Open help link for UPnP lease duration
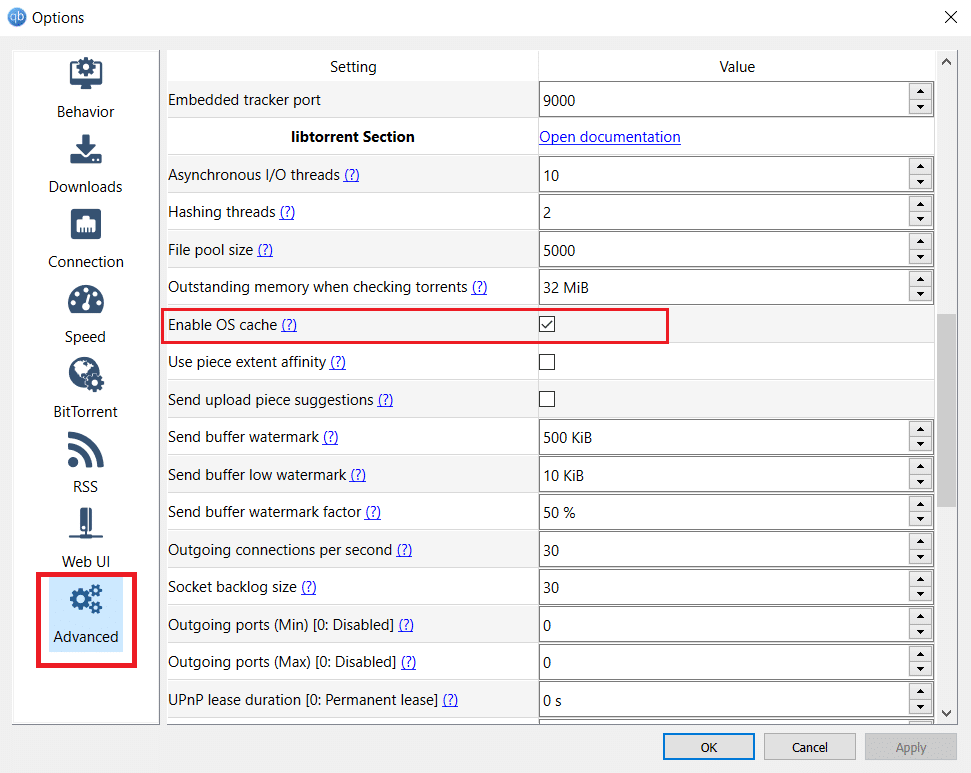The height and width of the screenshot is (773, 971). tap(450, 699)
